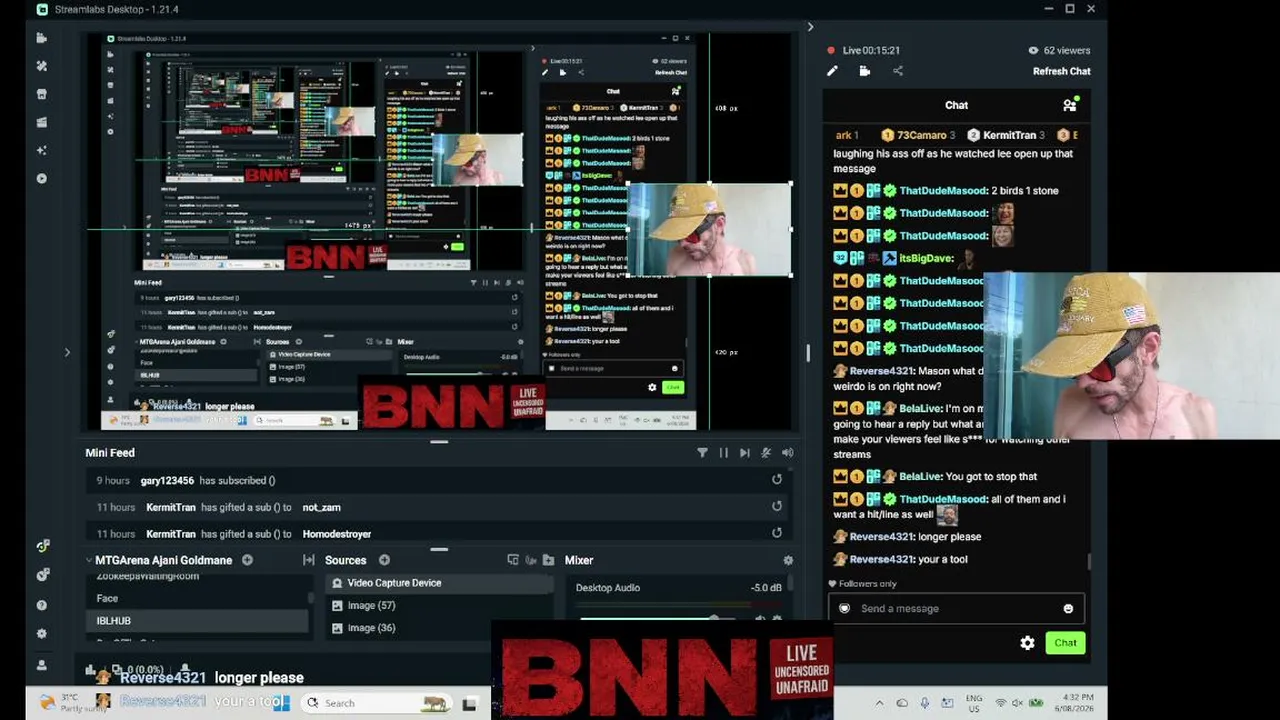The image size is (1280, 720).
Task: Open scene transitions icon
Action: point(309,560)
